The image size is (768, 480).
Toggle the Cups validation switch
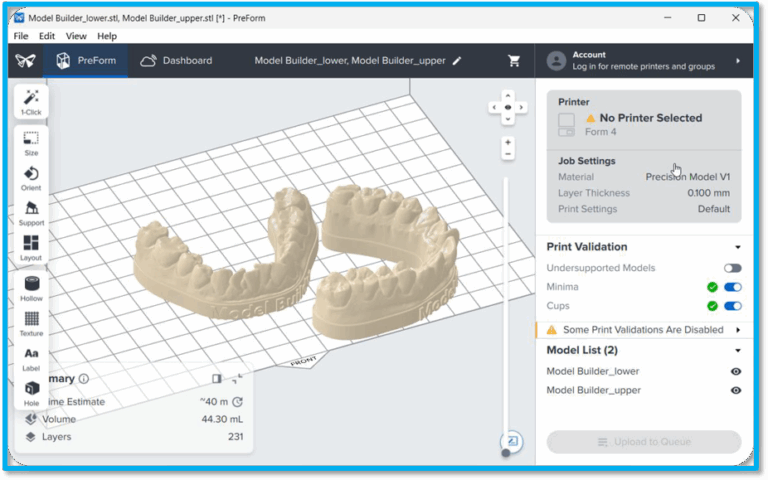[x=733, y=306]
